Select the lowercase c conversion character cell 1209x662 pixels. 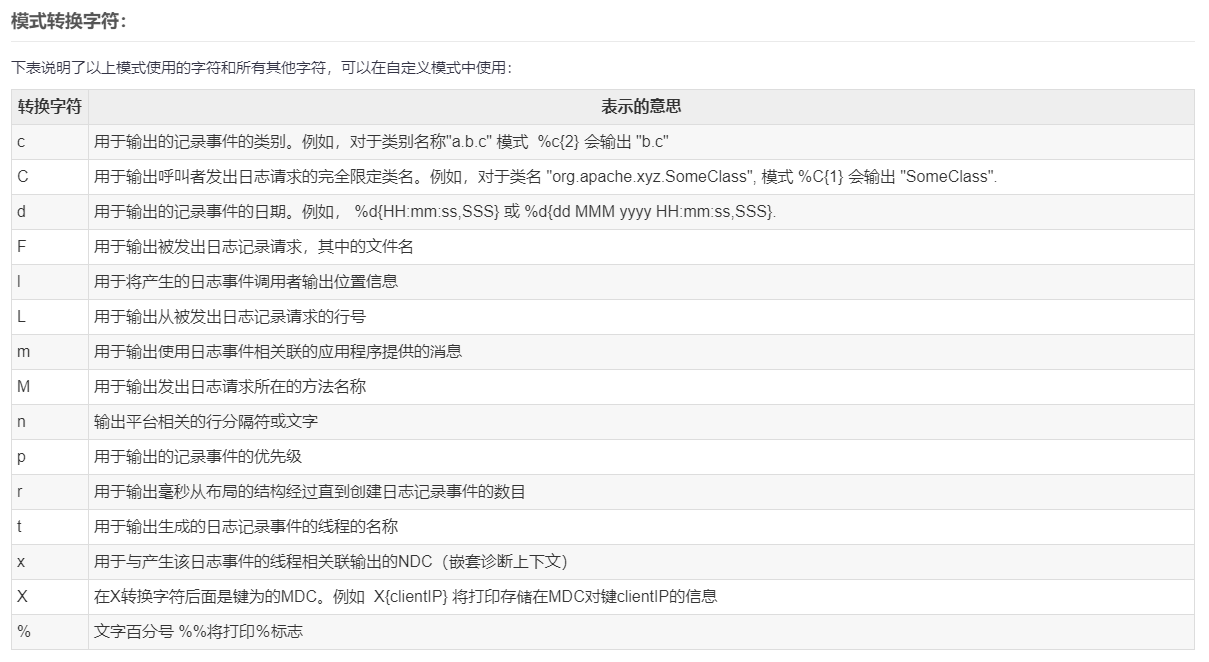[50, 142]
